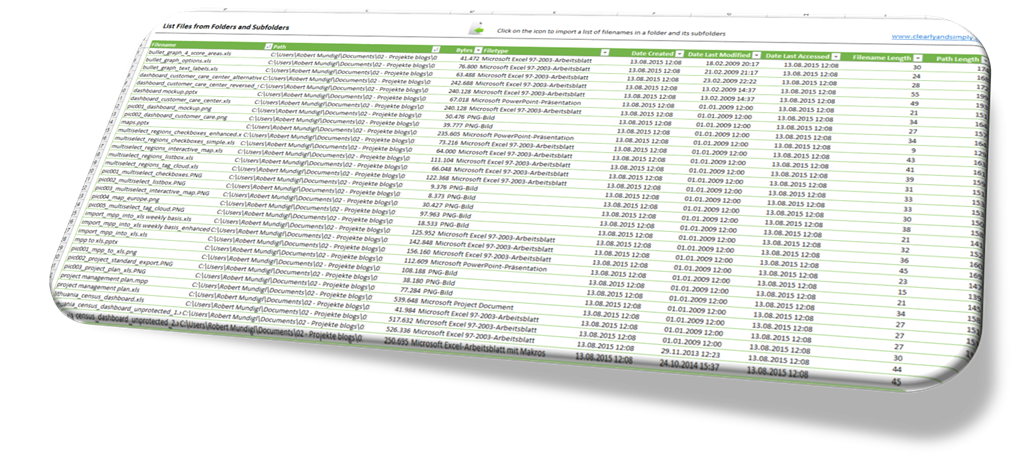1024x468 pixels.
Task: Select the modified date 21.02.2009 21:17
Action: [731, 73]
